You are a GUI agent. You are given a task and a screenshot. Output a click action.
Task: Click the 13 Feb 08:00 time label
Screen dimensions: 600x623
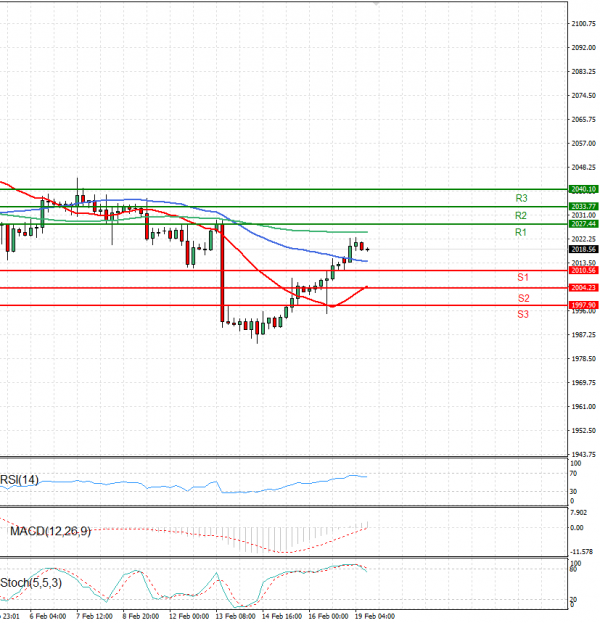(x=235, y=616)
